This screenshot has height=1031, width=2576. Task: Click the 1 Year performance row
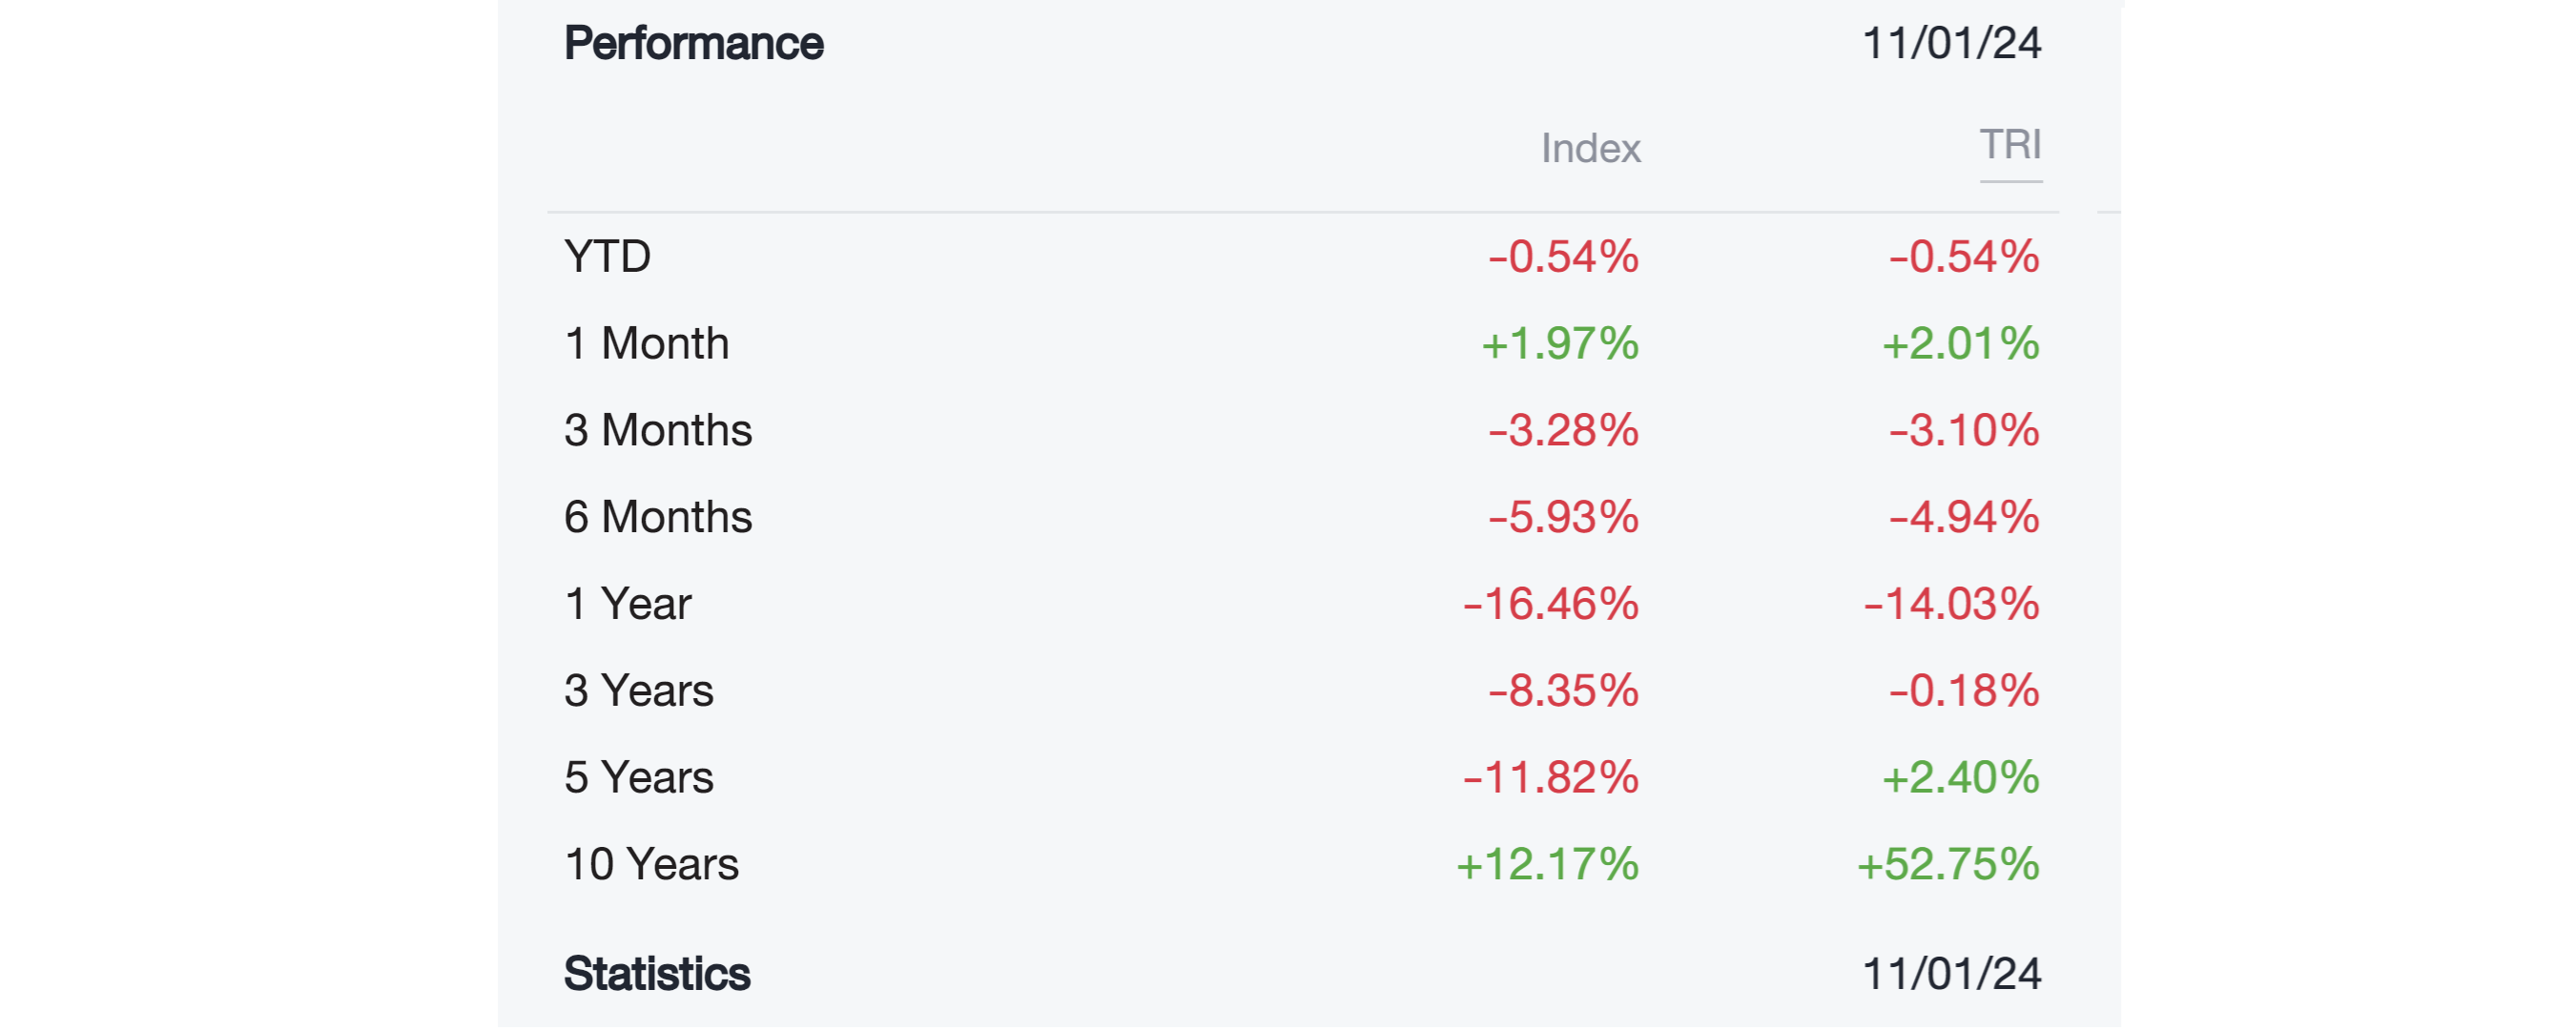click(x=625, y=603)
